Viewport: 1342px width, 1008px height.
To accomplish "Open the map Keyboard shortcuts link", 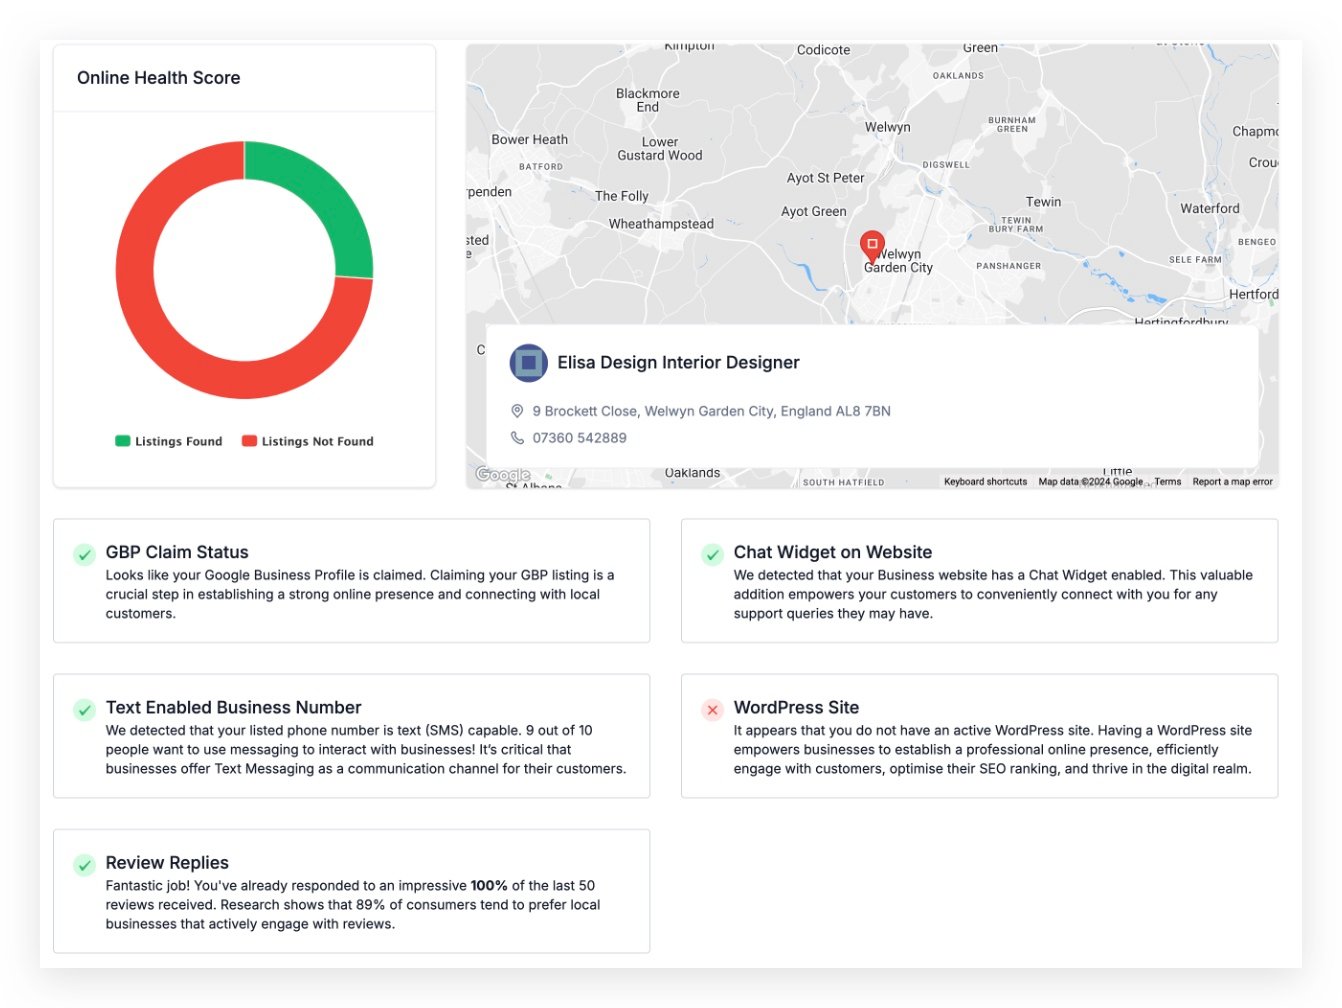I will [985, 482].
